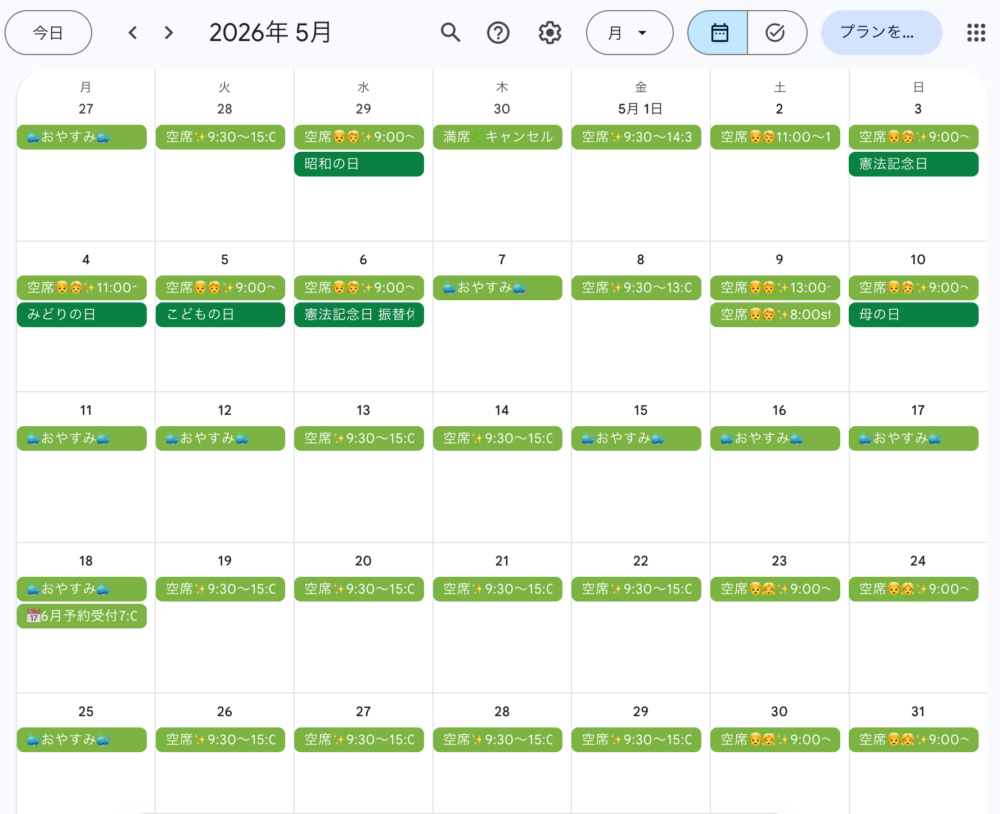Open the Google apps grid

976,33
